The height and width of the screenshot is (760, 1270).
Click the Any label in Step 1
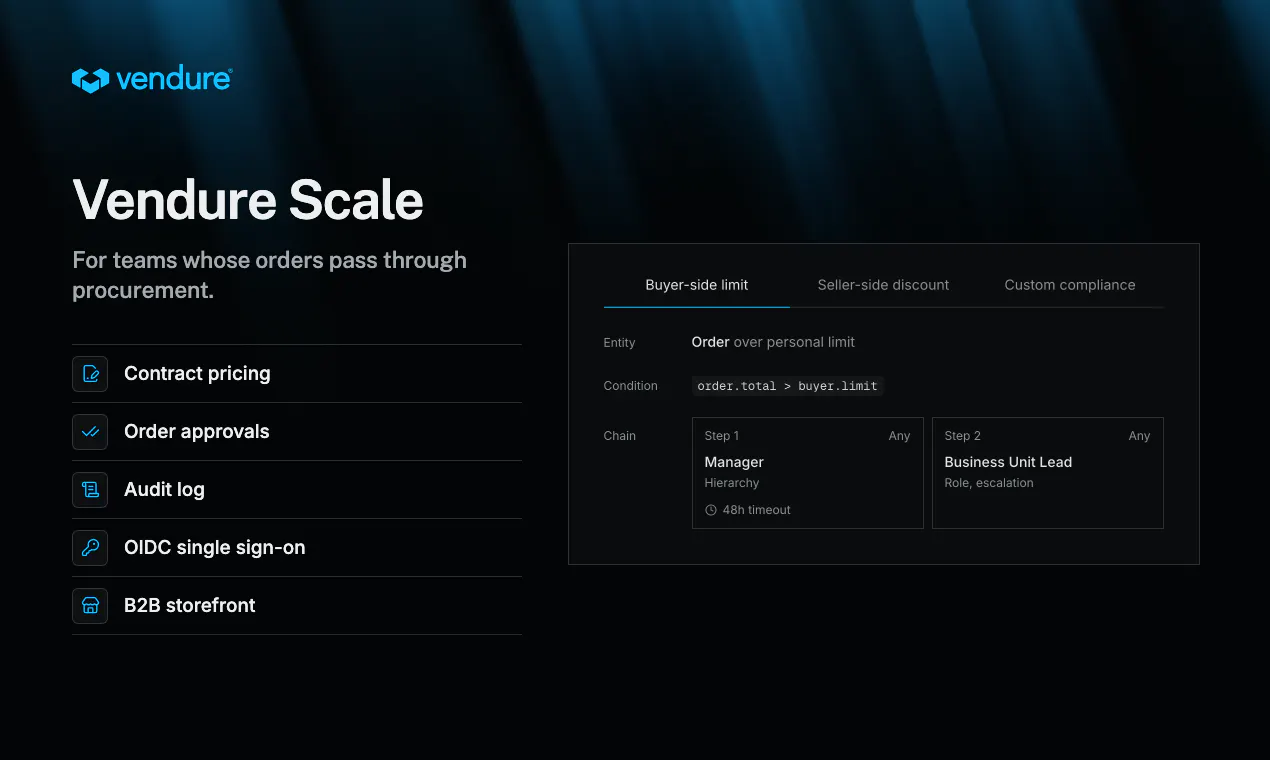click(899, 436)
